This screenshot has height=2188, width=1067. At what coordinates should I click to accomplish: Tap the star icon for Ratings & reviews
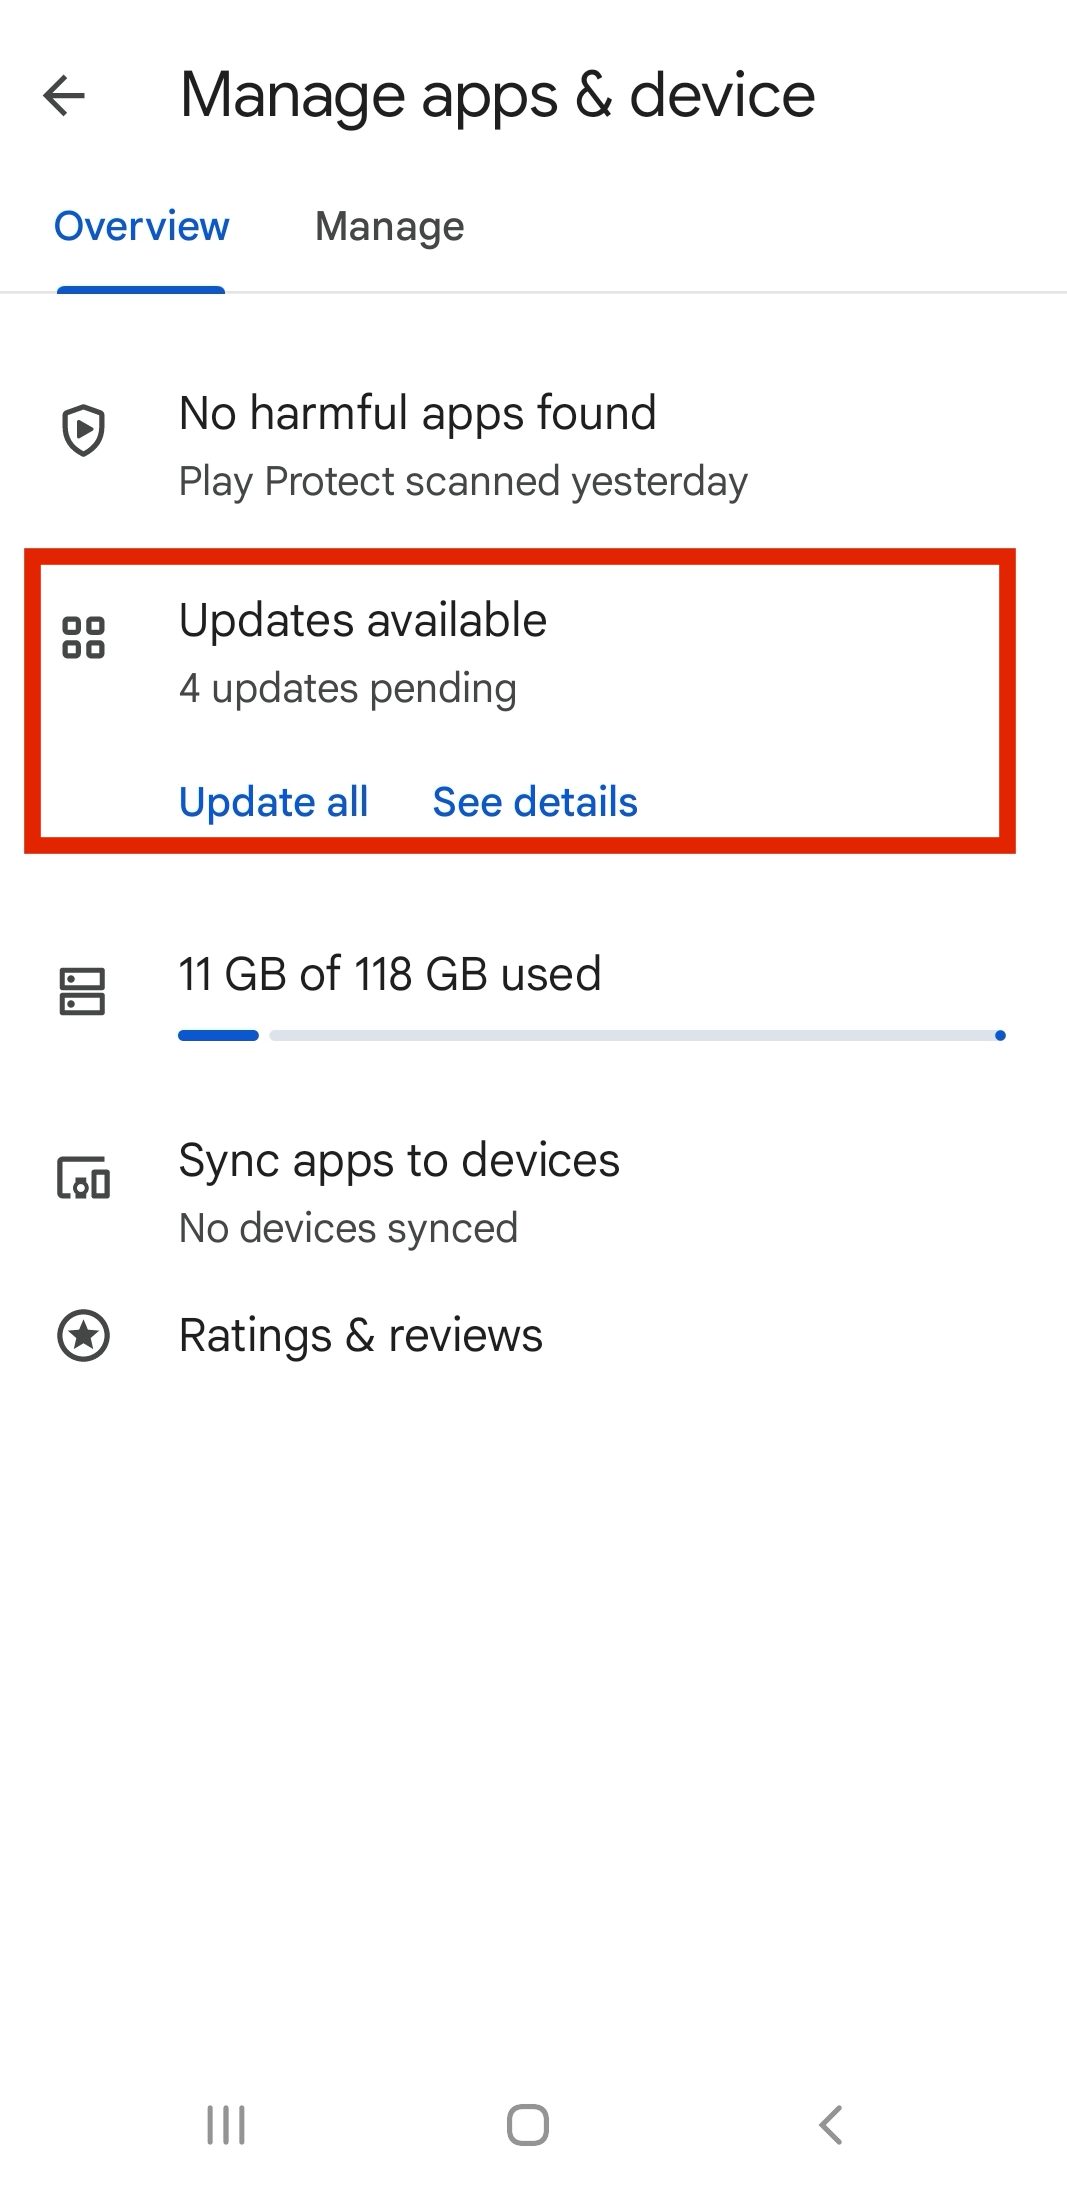point(84,1334)
